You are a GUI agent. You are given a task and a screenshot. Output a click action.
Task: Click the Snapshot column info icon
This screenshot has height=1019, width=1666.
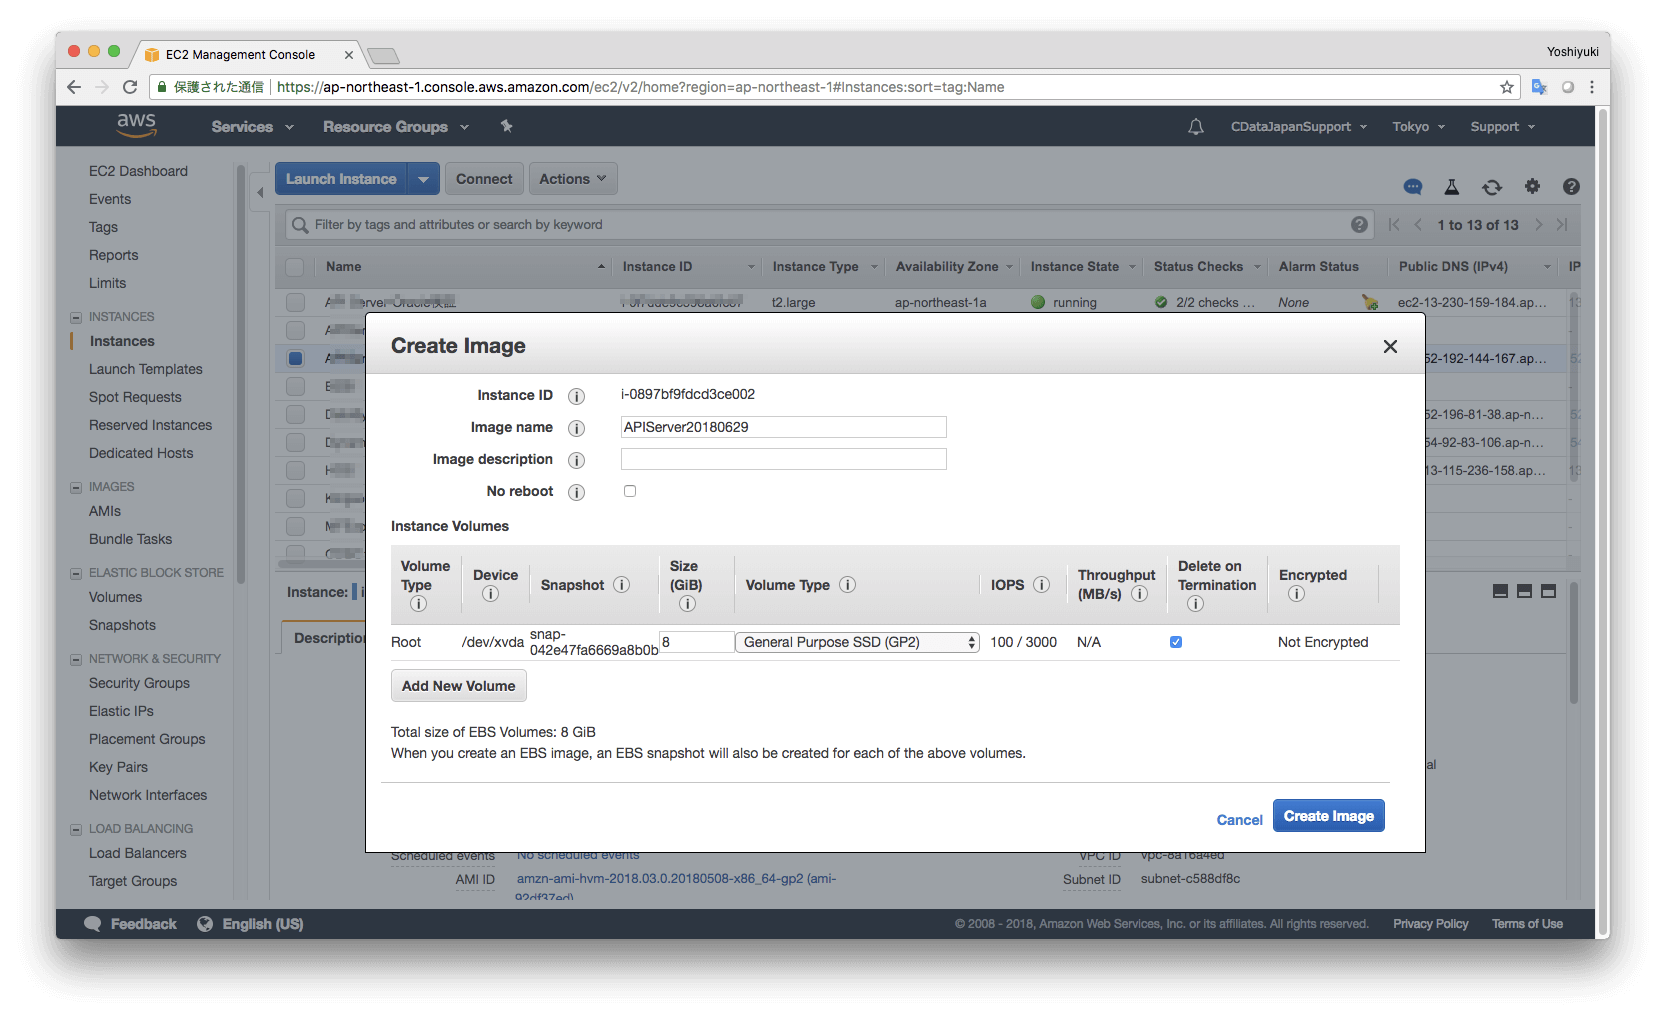coord(621,585)
